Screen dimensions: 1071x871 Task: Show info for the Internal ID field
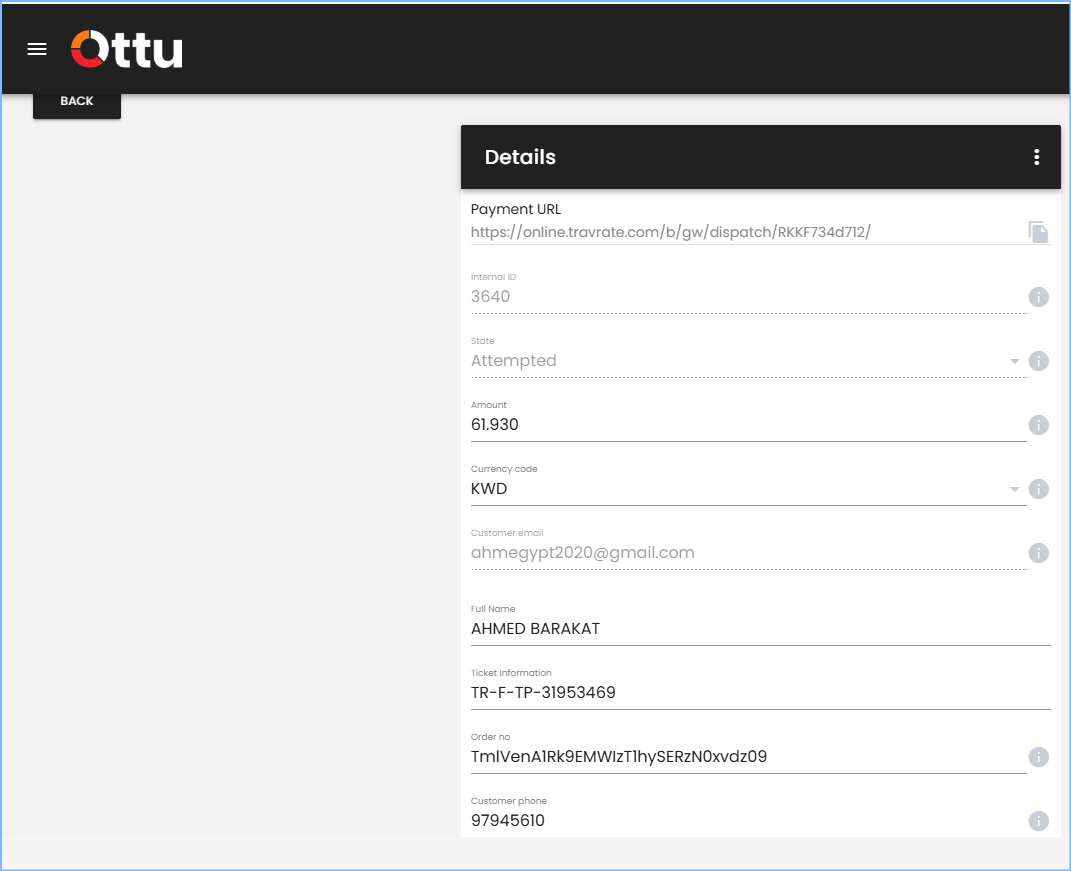[1038, 297]
